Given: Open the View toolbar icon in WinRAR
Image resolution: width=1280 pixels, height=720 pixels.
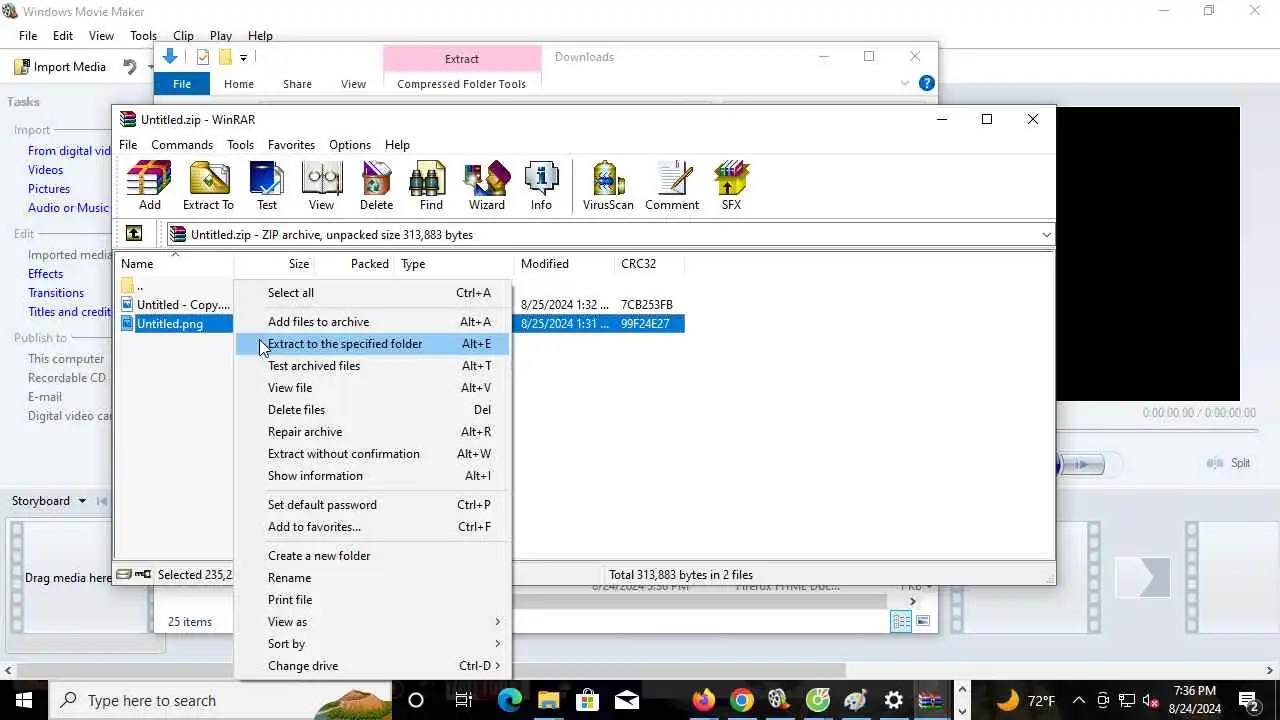Looking at the screenshot, I should (321, 186).
